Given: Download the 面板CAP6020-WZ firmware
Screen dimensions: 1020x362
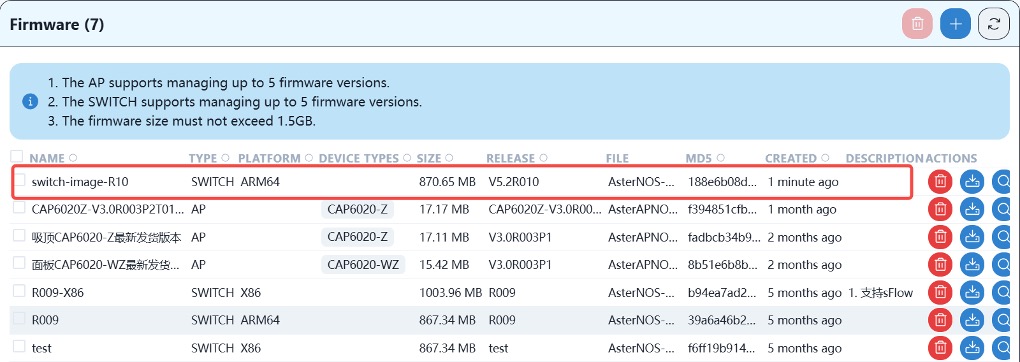Looking at the screenshot, I should [972, 265].
